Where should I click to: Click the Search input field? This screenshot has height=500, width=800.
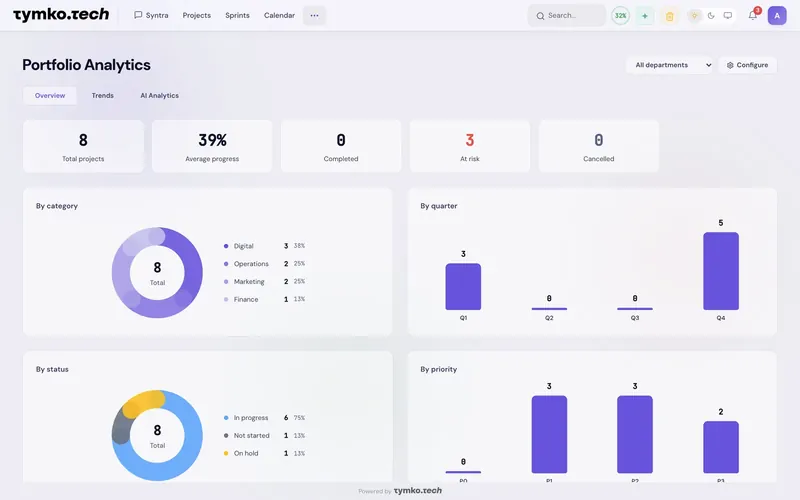coord(567,16)
